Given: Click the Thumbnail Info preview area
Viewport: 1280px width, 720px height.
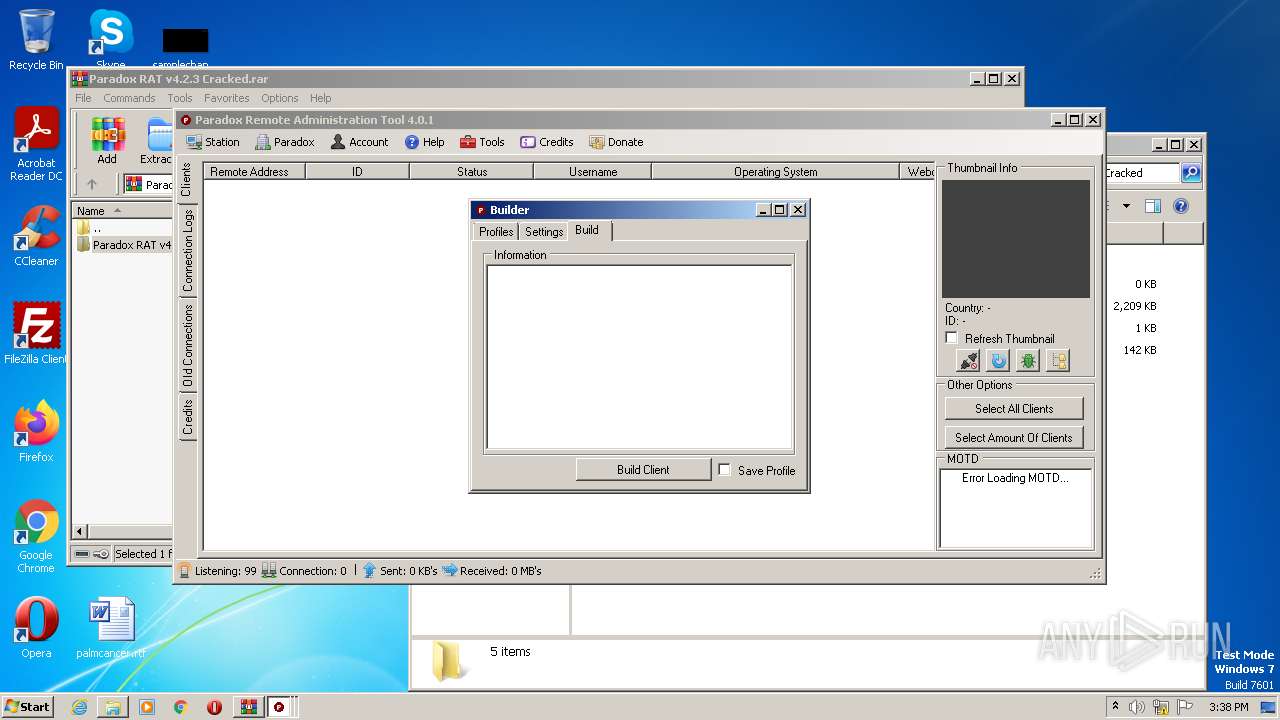Looking at the screenshot, I should point(1015,238).
